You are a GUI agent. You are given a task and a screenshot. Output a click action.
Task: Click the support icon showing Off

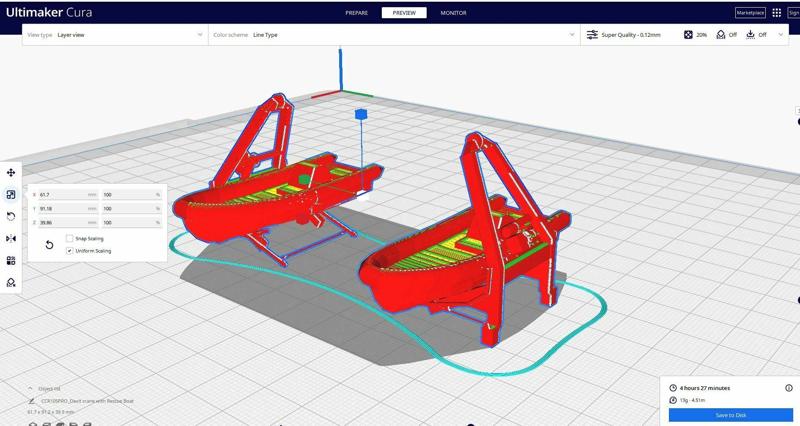click(x=720, y=35)
